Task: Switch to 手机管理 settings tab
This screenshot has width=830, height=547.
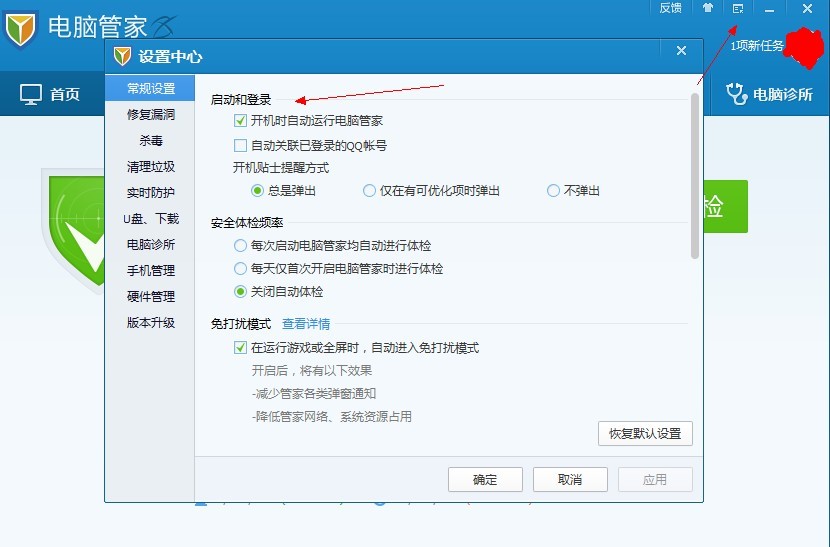Action: [x=150, y=271]
